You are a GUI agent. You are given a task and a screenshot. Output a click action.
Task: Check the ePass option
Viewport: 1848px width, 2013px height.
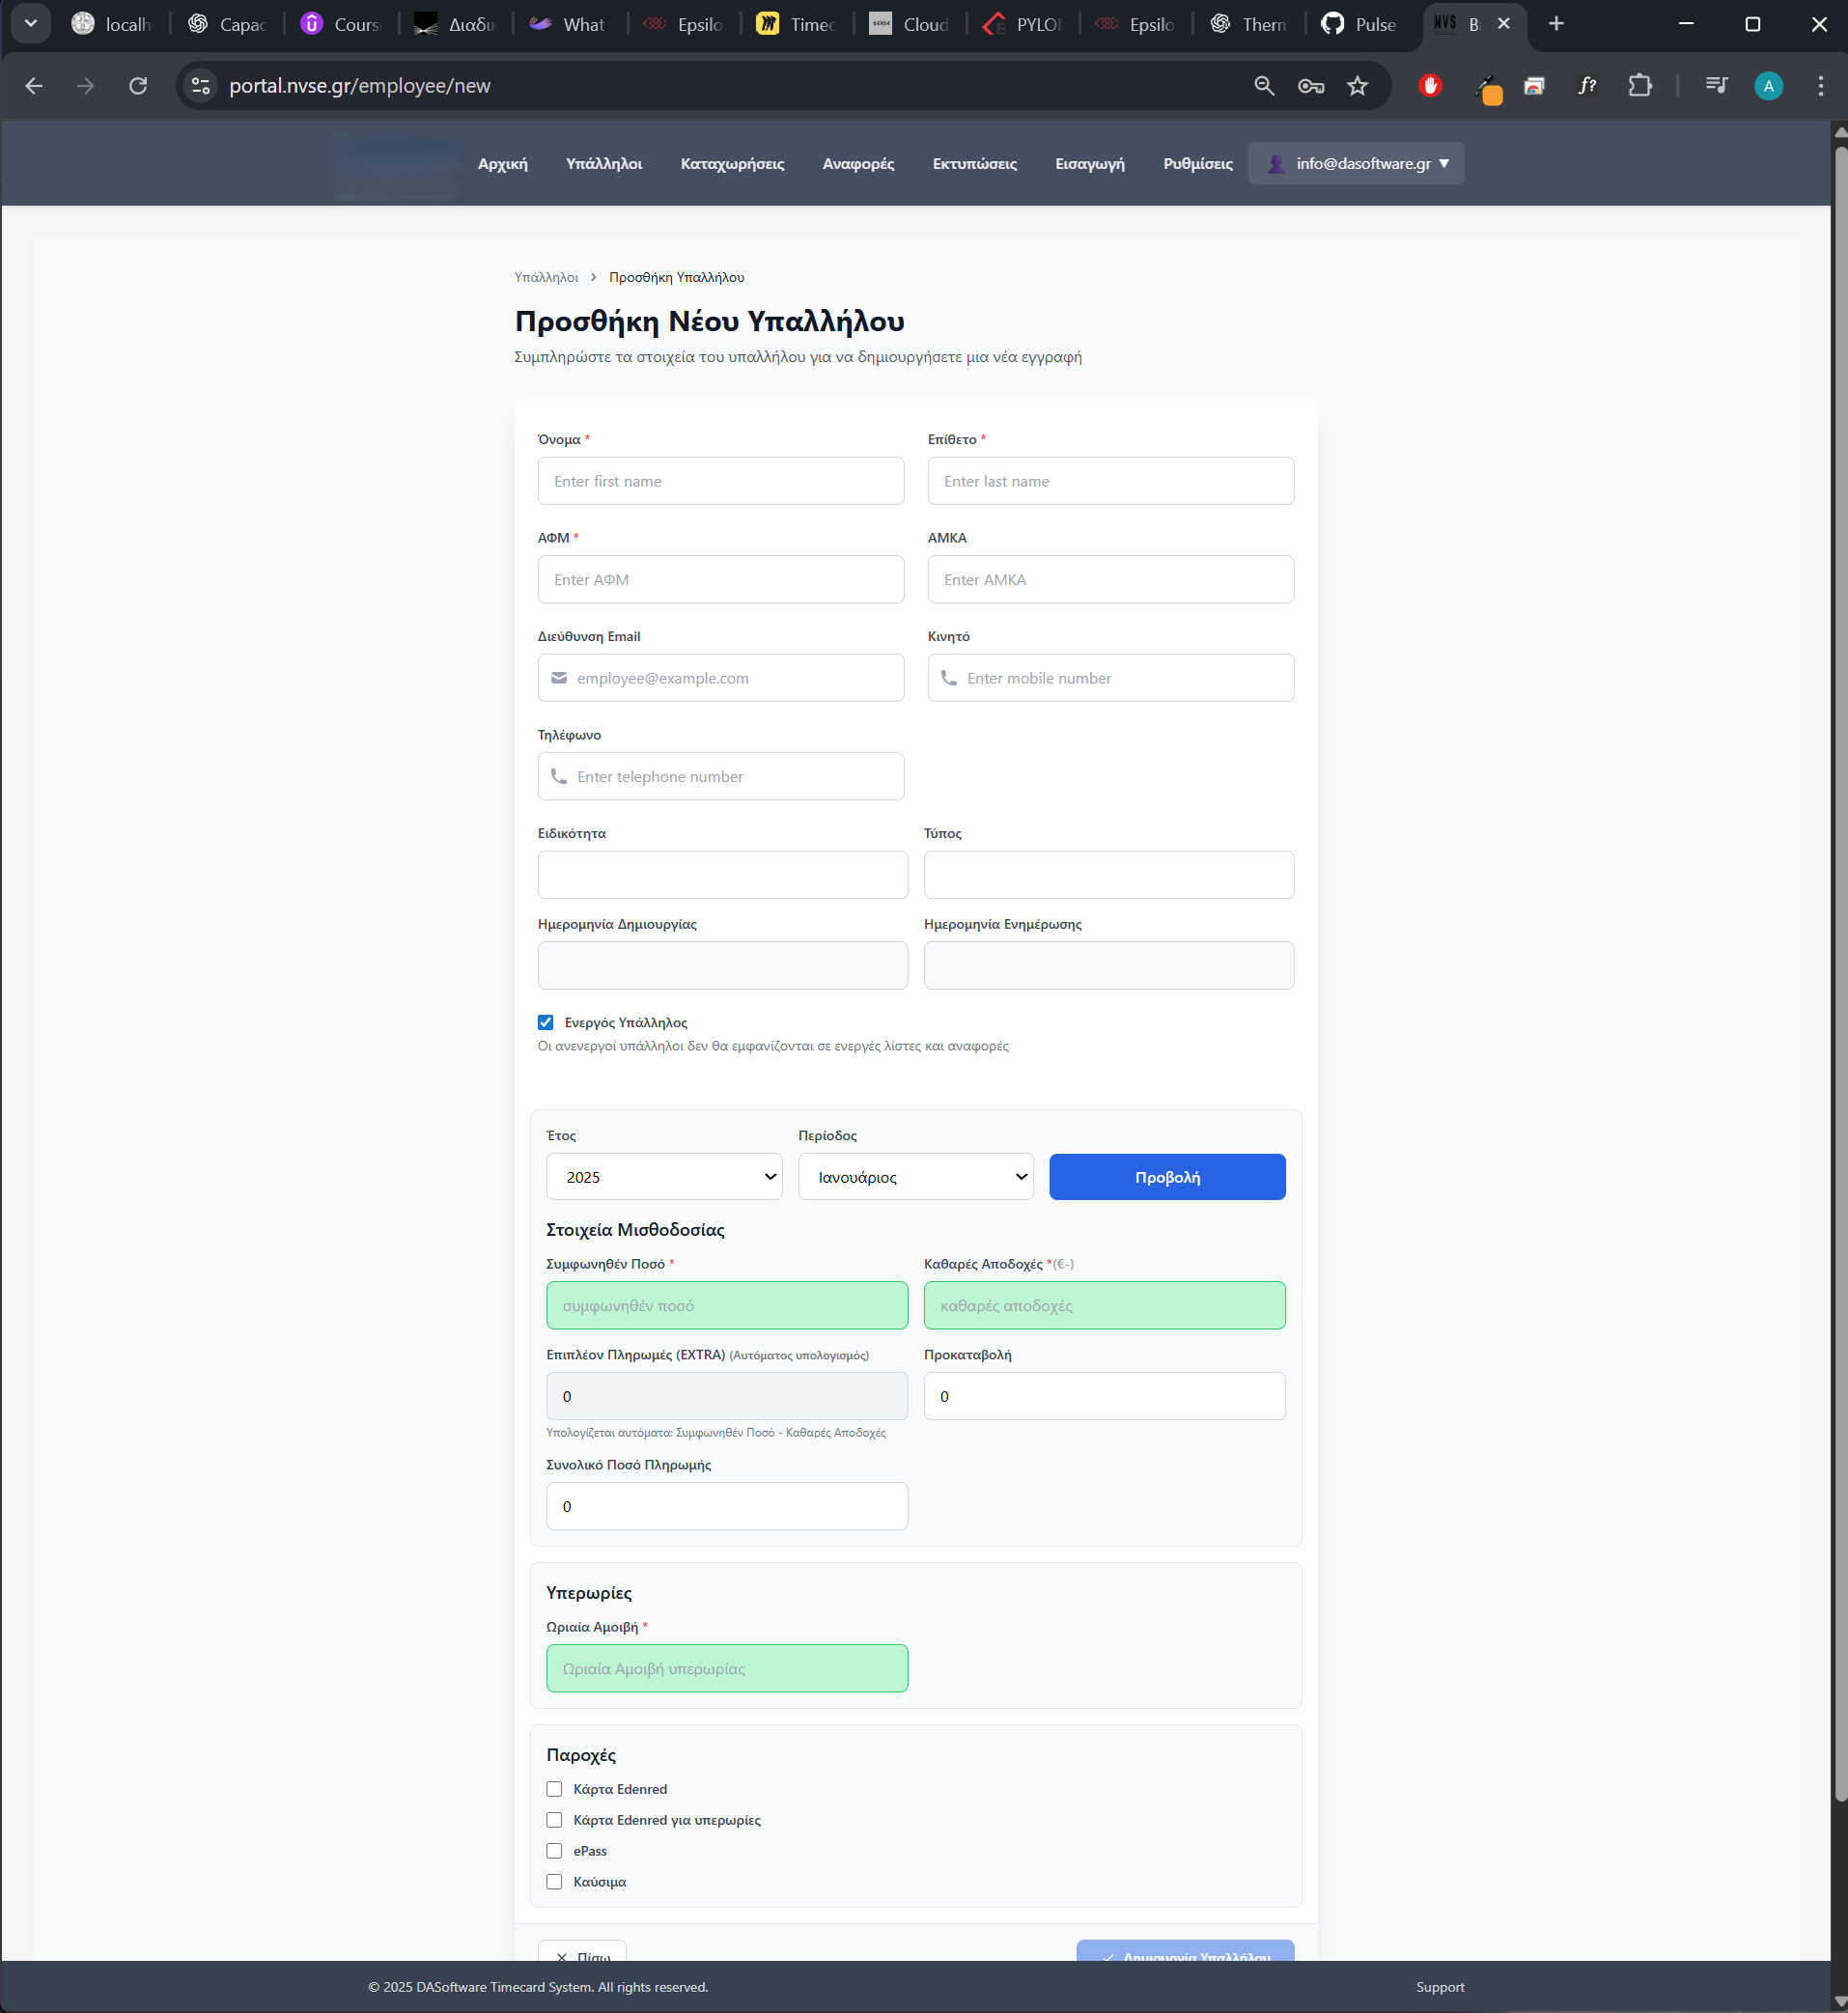(555, 1851)
